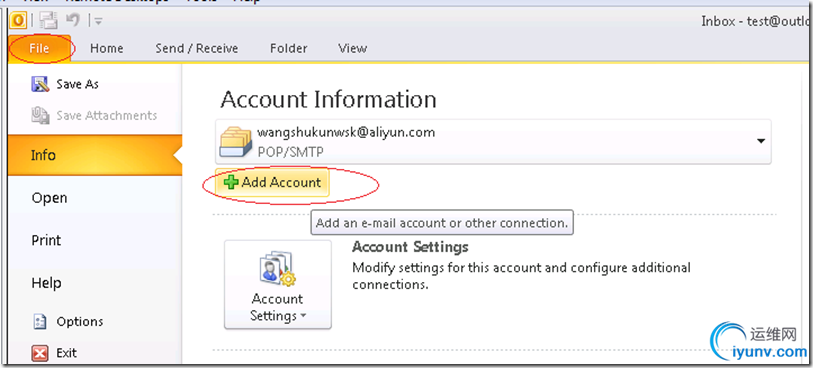The image size is (813, 368).
Task: Click the Save Attachments paperclip icon
Action: (40, 115)
